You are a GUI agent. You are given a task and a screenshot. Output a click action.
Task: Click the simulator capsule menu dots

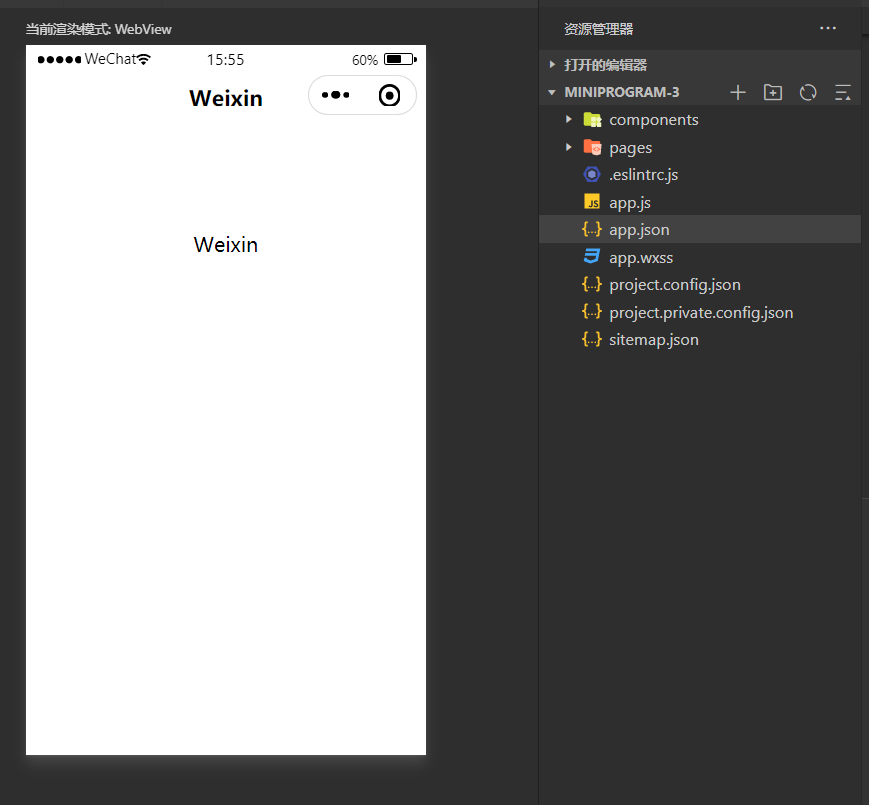(335, 95)
